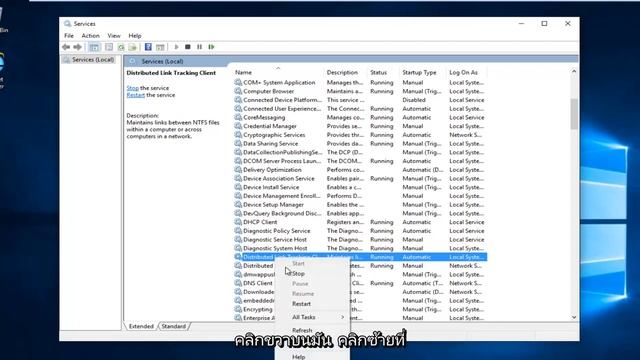
Task: Click gear icon beside CoreMessaging
Action: coord(238,117)
